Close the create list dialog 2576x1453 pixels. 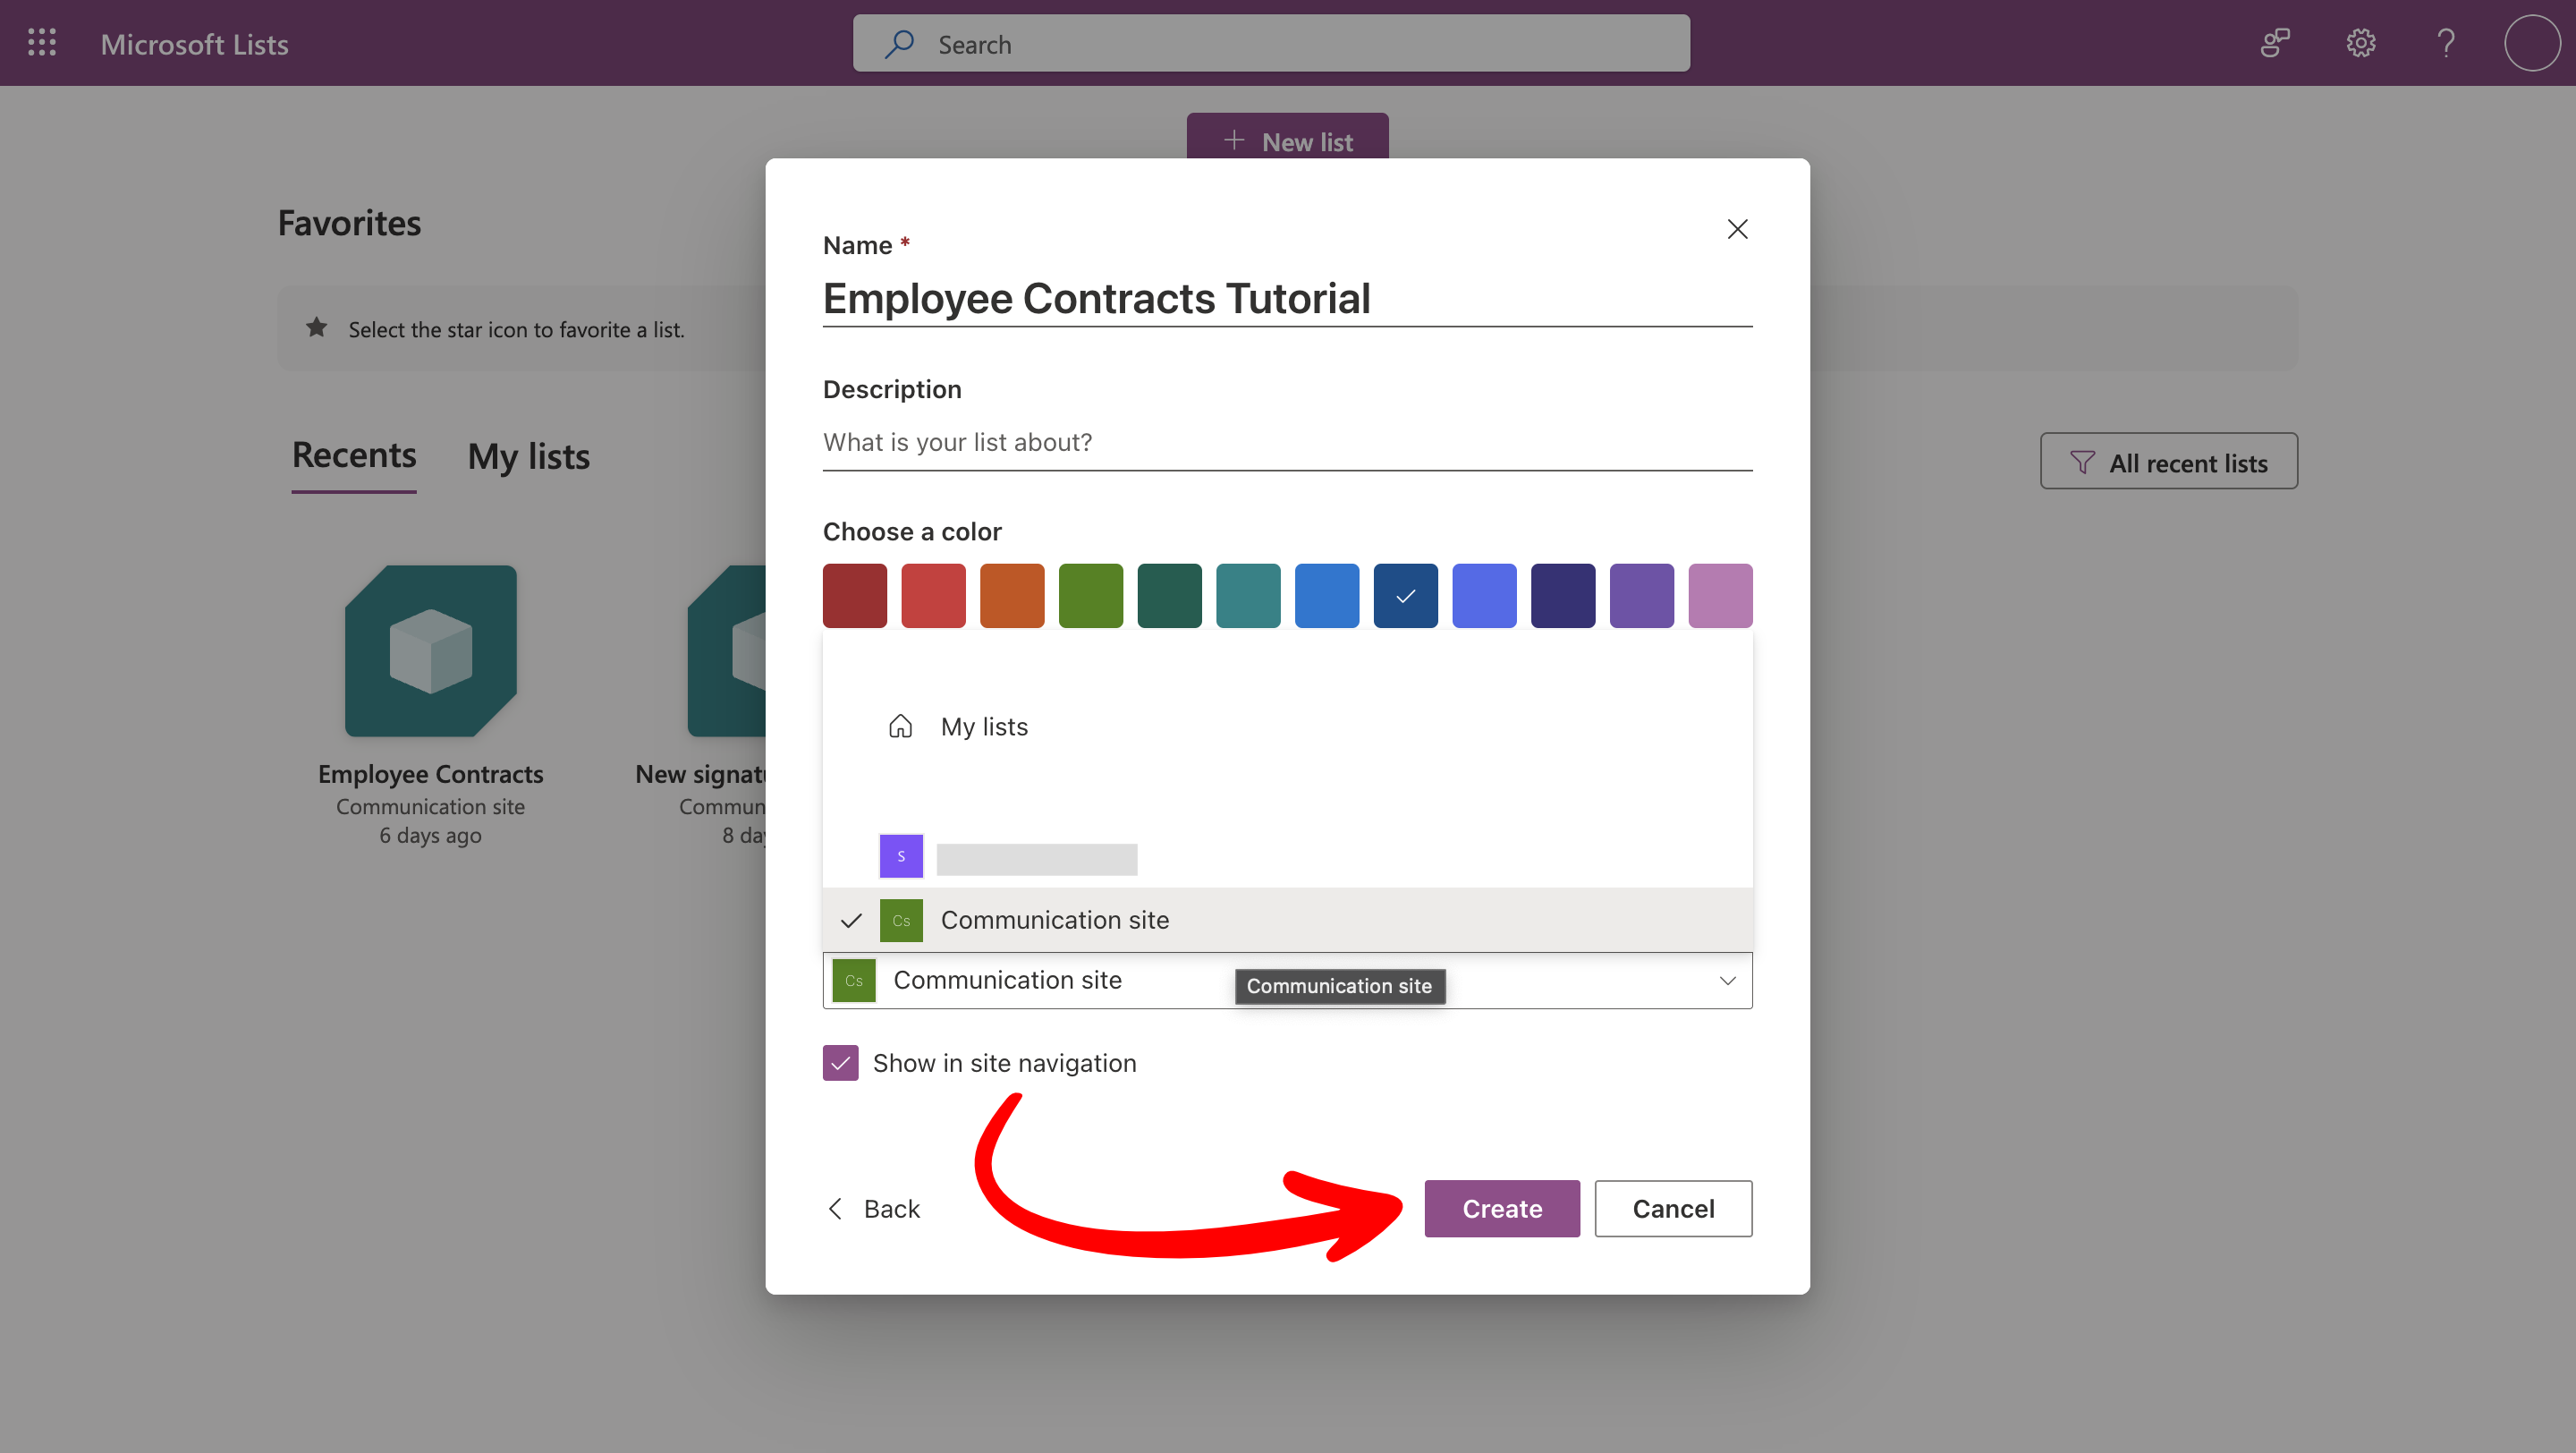[x=1737, y=229]
